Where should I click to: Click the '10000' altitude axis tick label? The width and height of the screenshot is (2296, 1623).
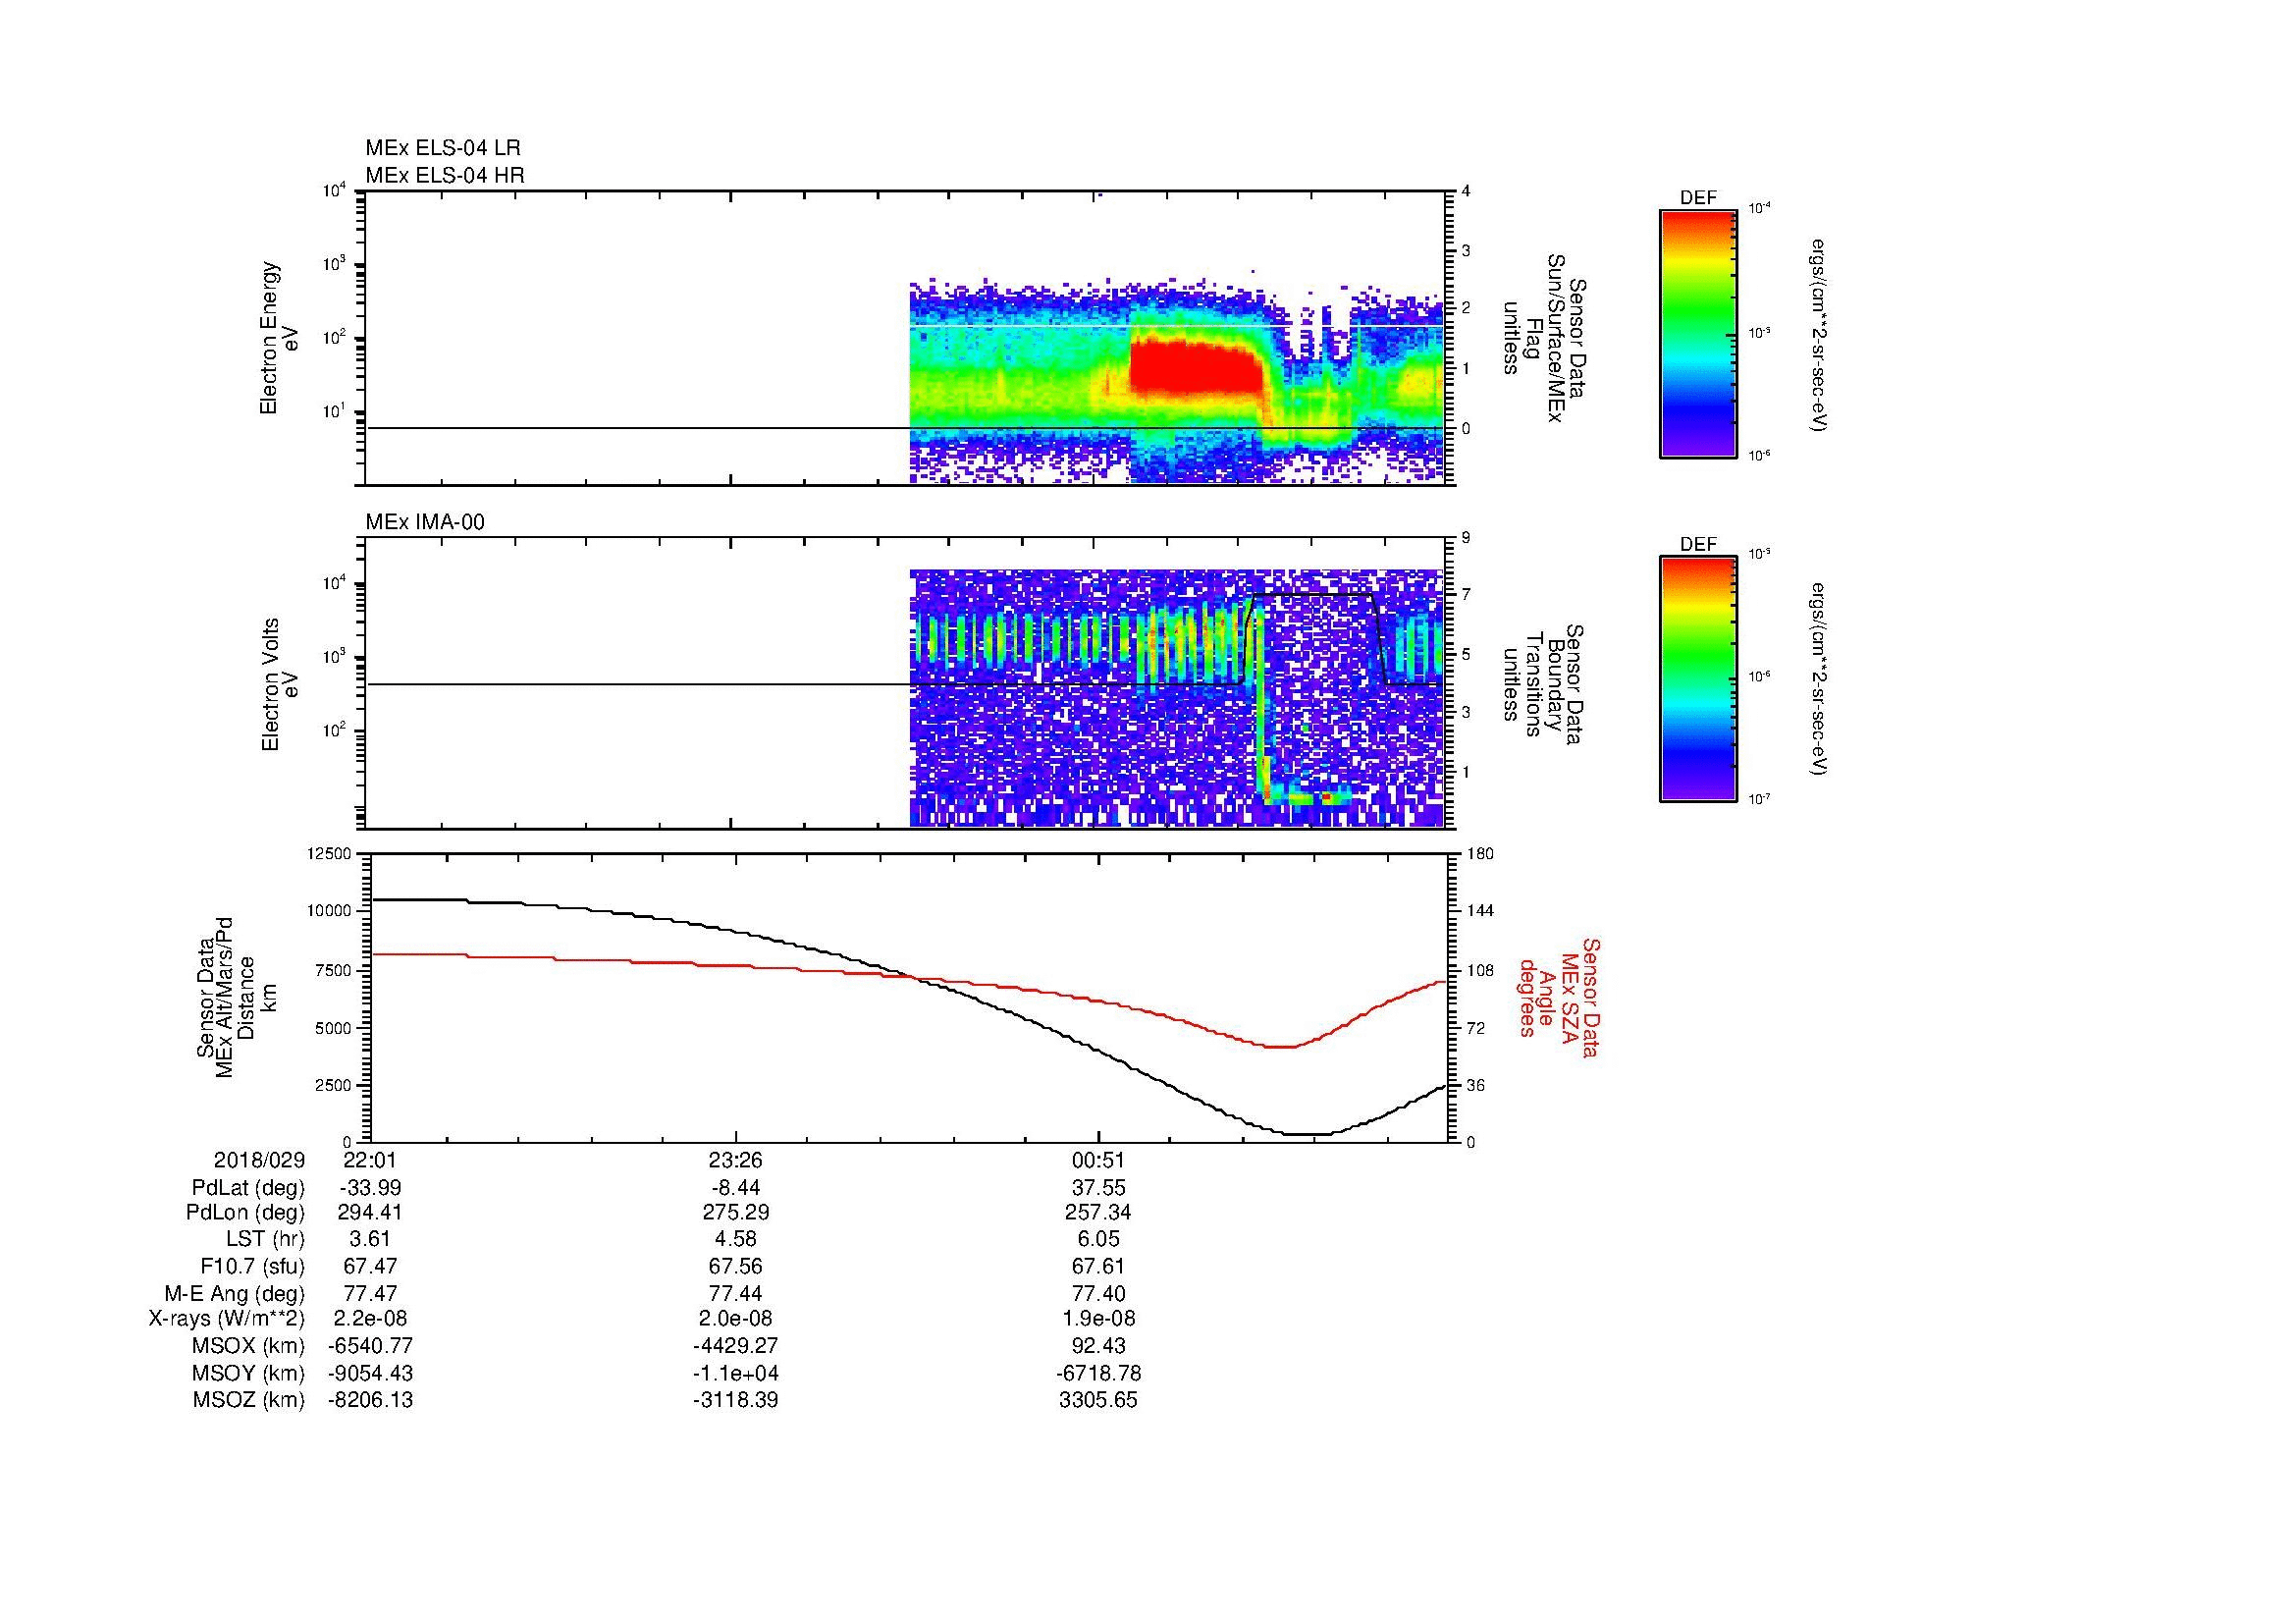click(x=329, y=911)
